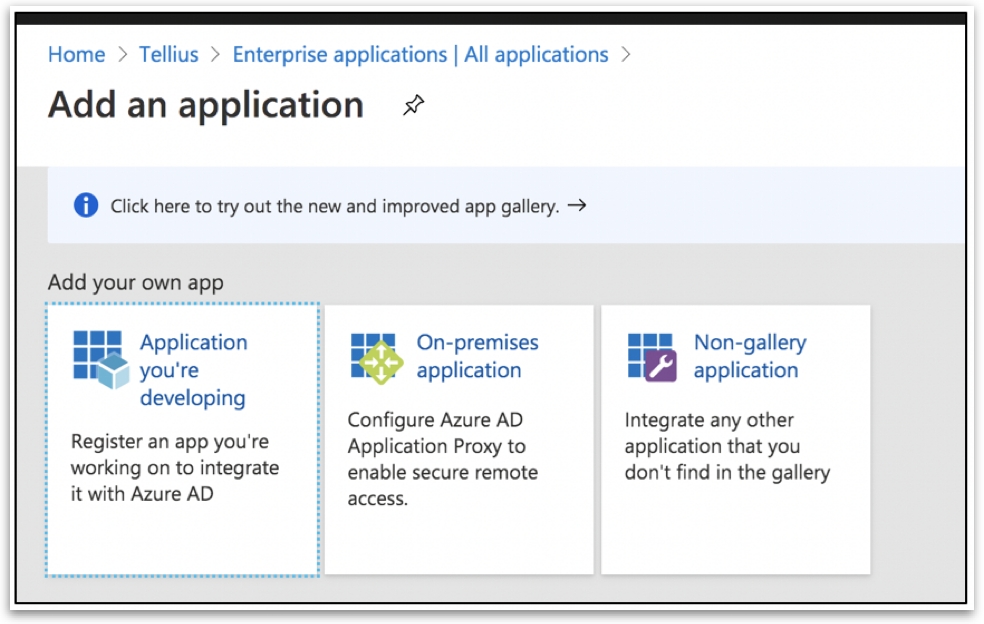Select the Application you're developing title
This screenshot has width=984, height=624.
click(193, 370)
